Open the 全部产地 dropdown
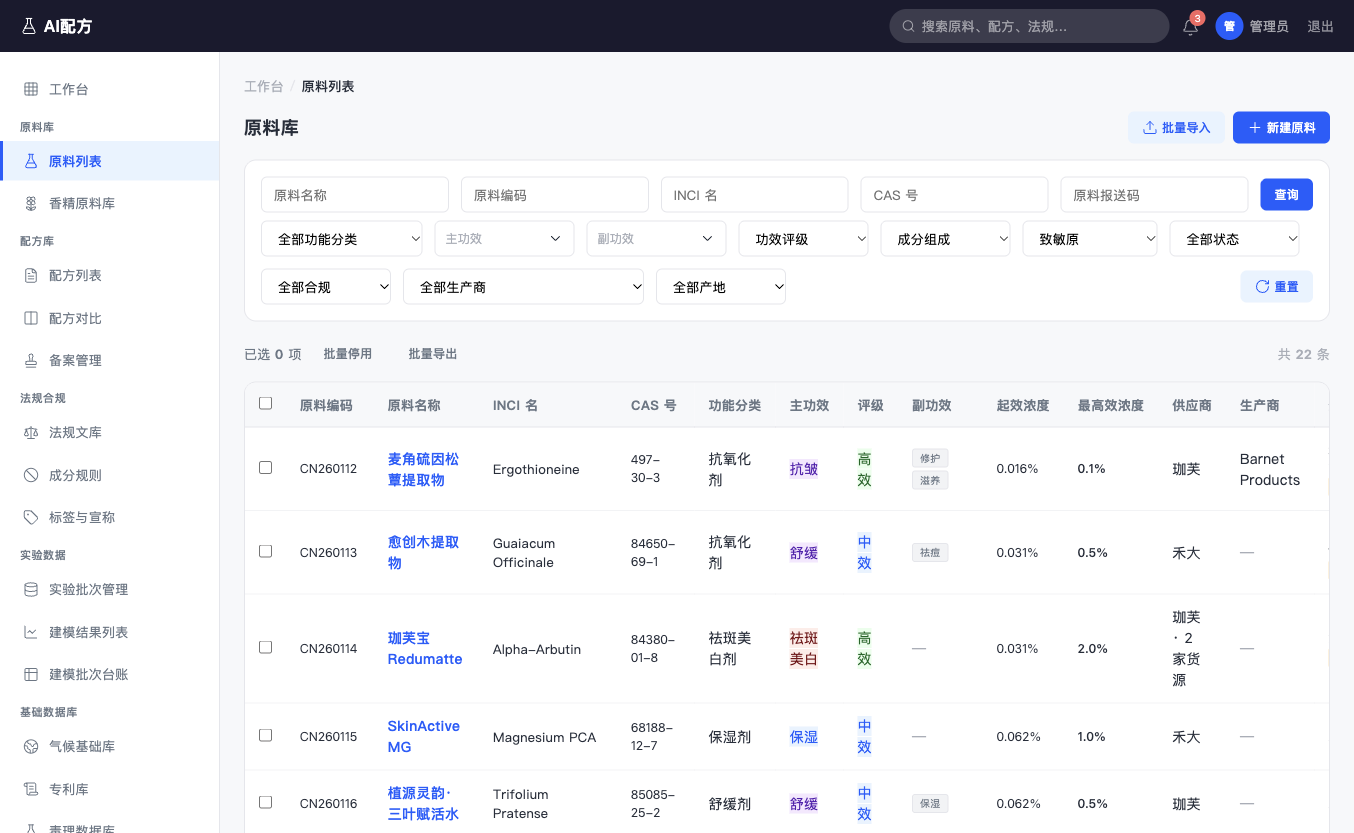The width and height of the screenshot is (1354, 833). point(721,287)
